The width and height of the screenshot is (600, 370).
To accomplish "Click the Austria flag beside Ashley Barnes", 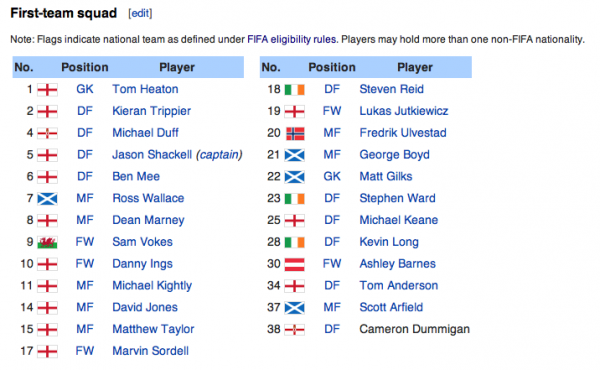I will [x=295, y=264].
